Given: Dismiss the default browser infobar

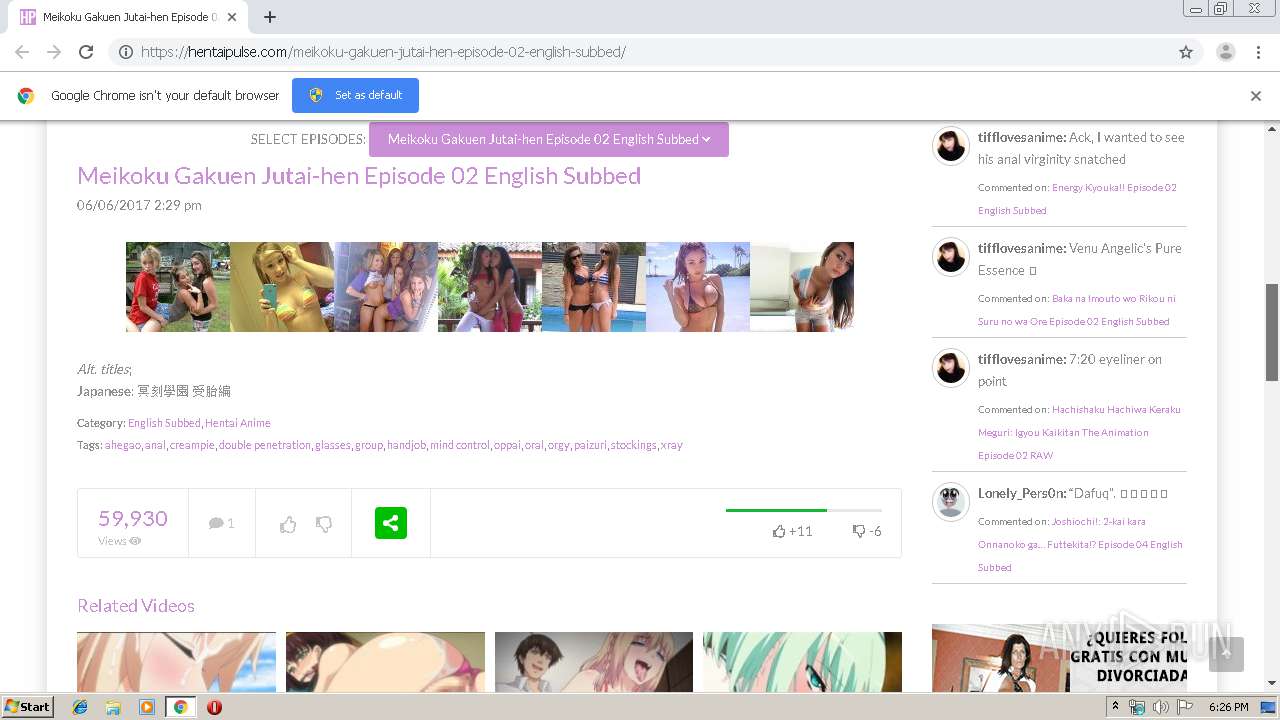Looking at the screenshot, I should 1256,96.
